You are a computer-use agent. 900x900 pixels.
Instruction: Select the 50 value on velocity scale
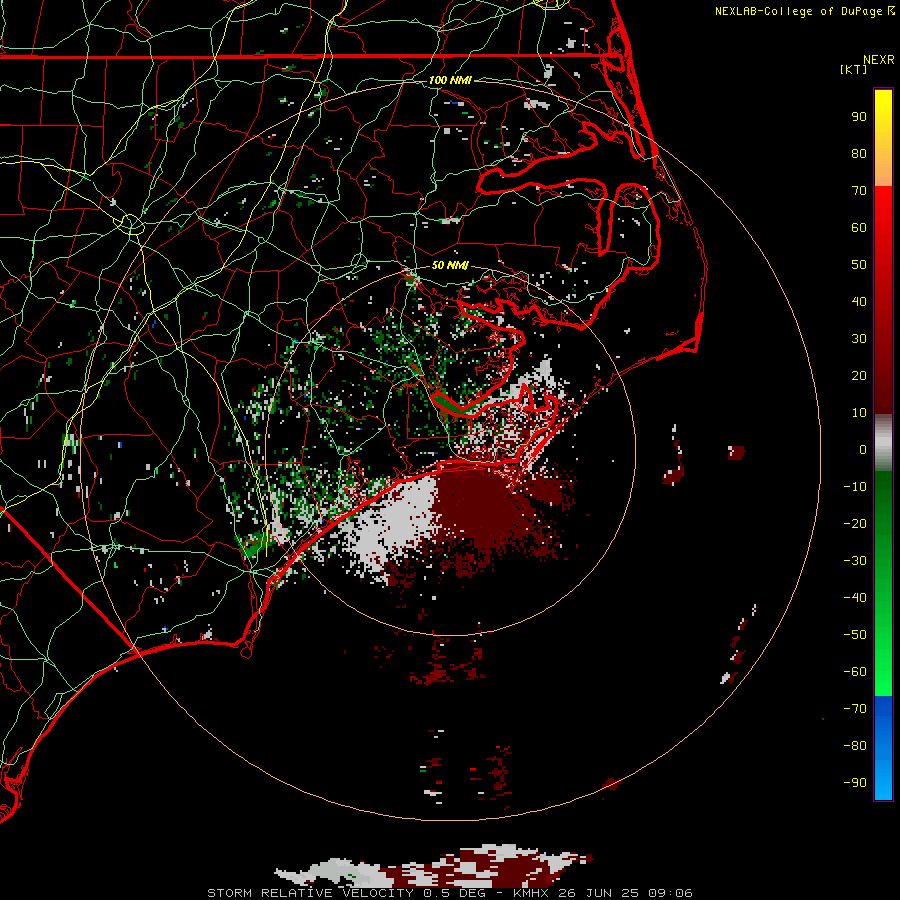[859, 265]
